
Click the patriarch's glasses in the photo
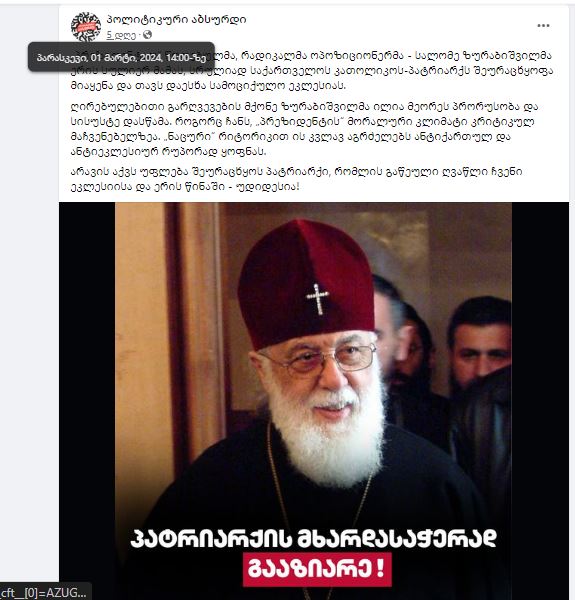[321, 359]
